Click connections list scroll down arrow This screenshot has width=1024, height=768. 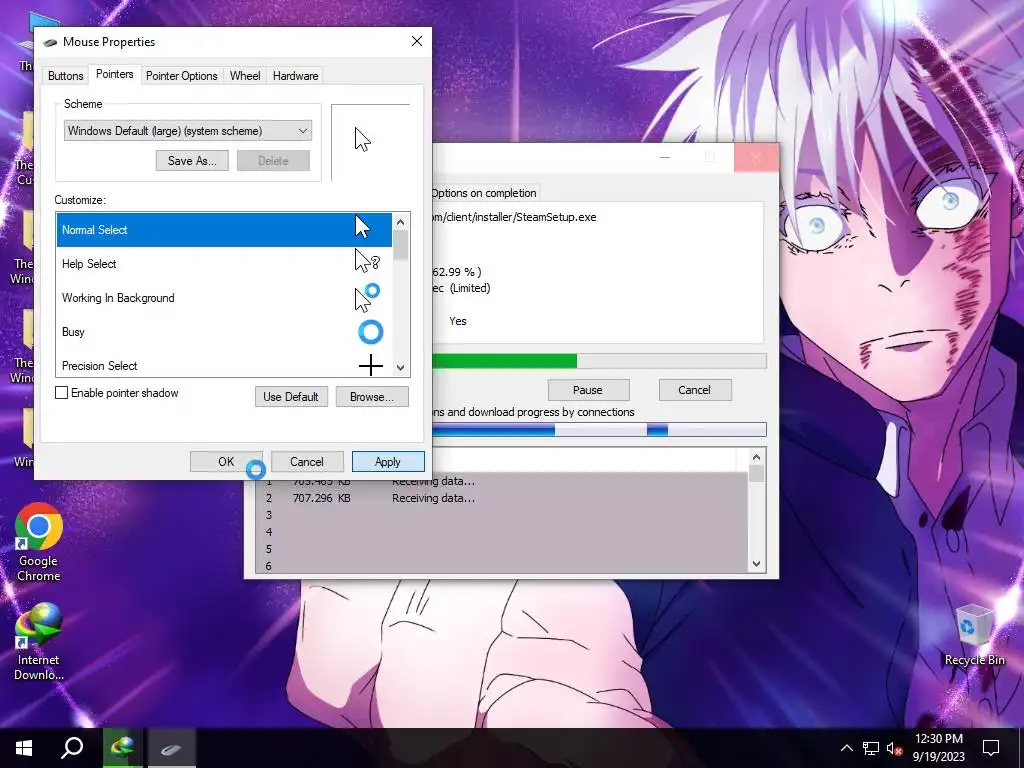[756, 564]
